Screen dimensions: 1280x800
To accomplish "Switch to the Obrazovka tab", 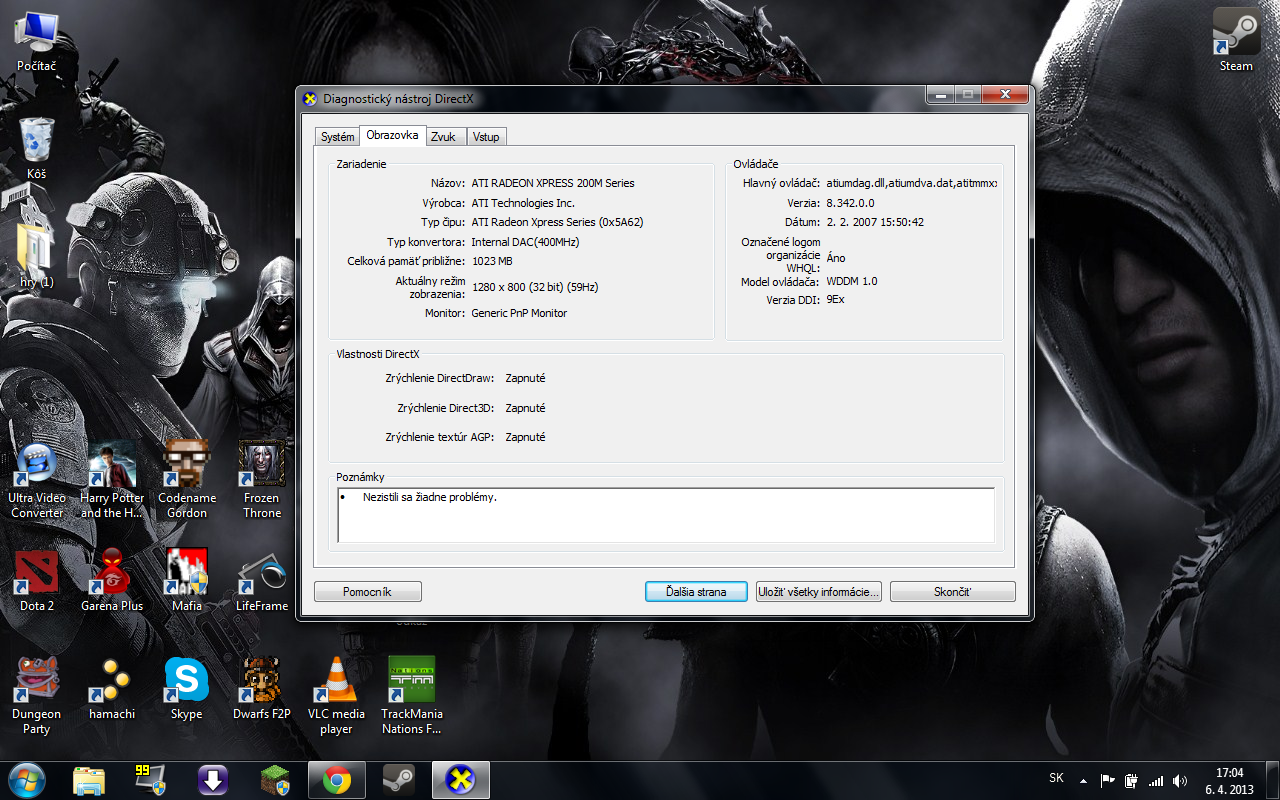I will click(x=392, y=135).
